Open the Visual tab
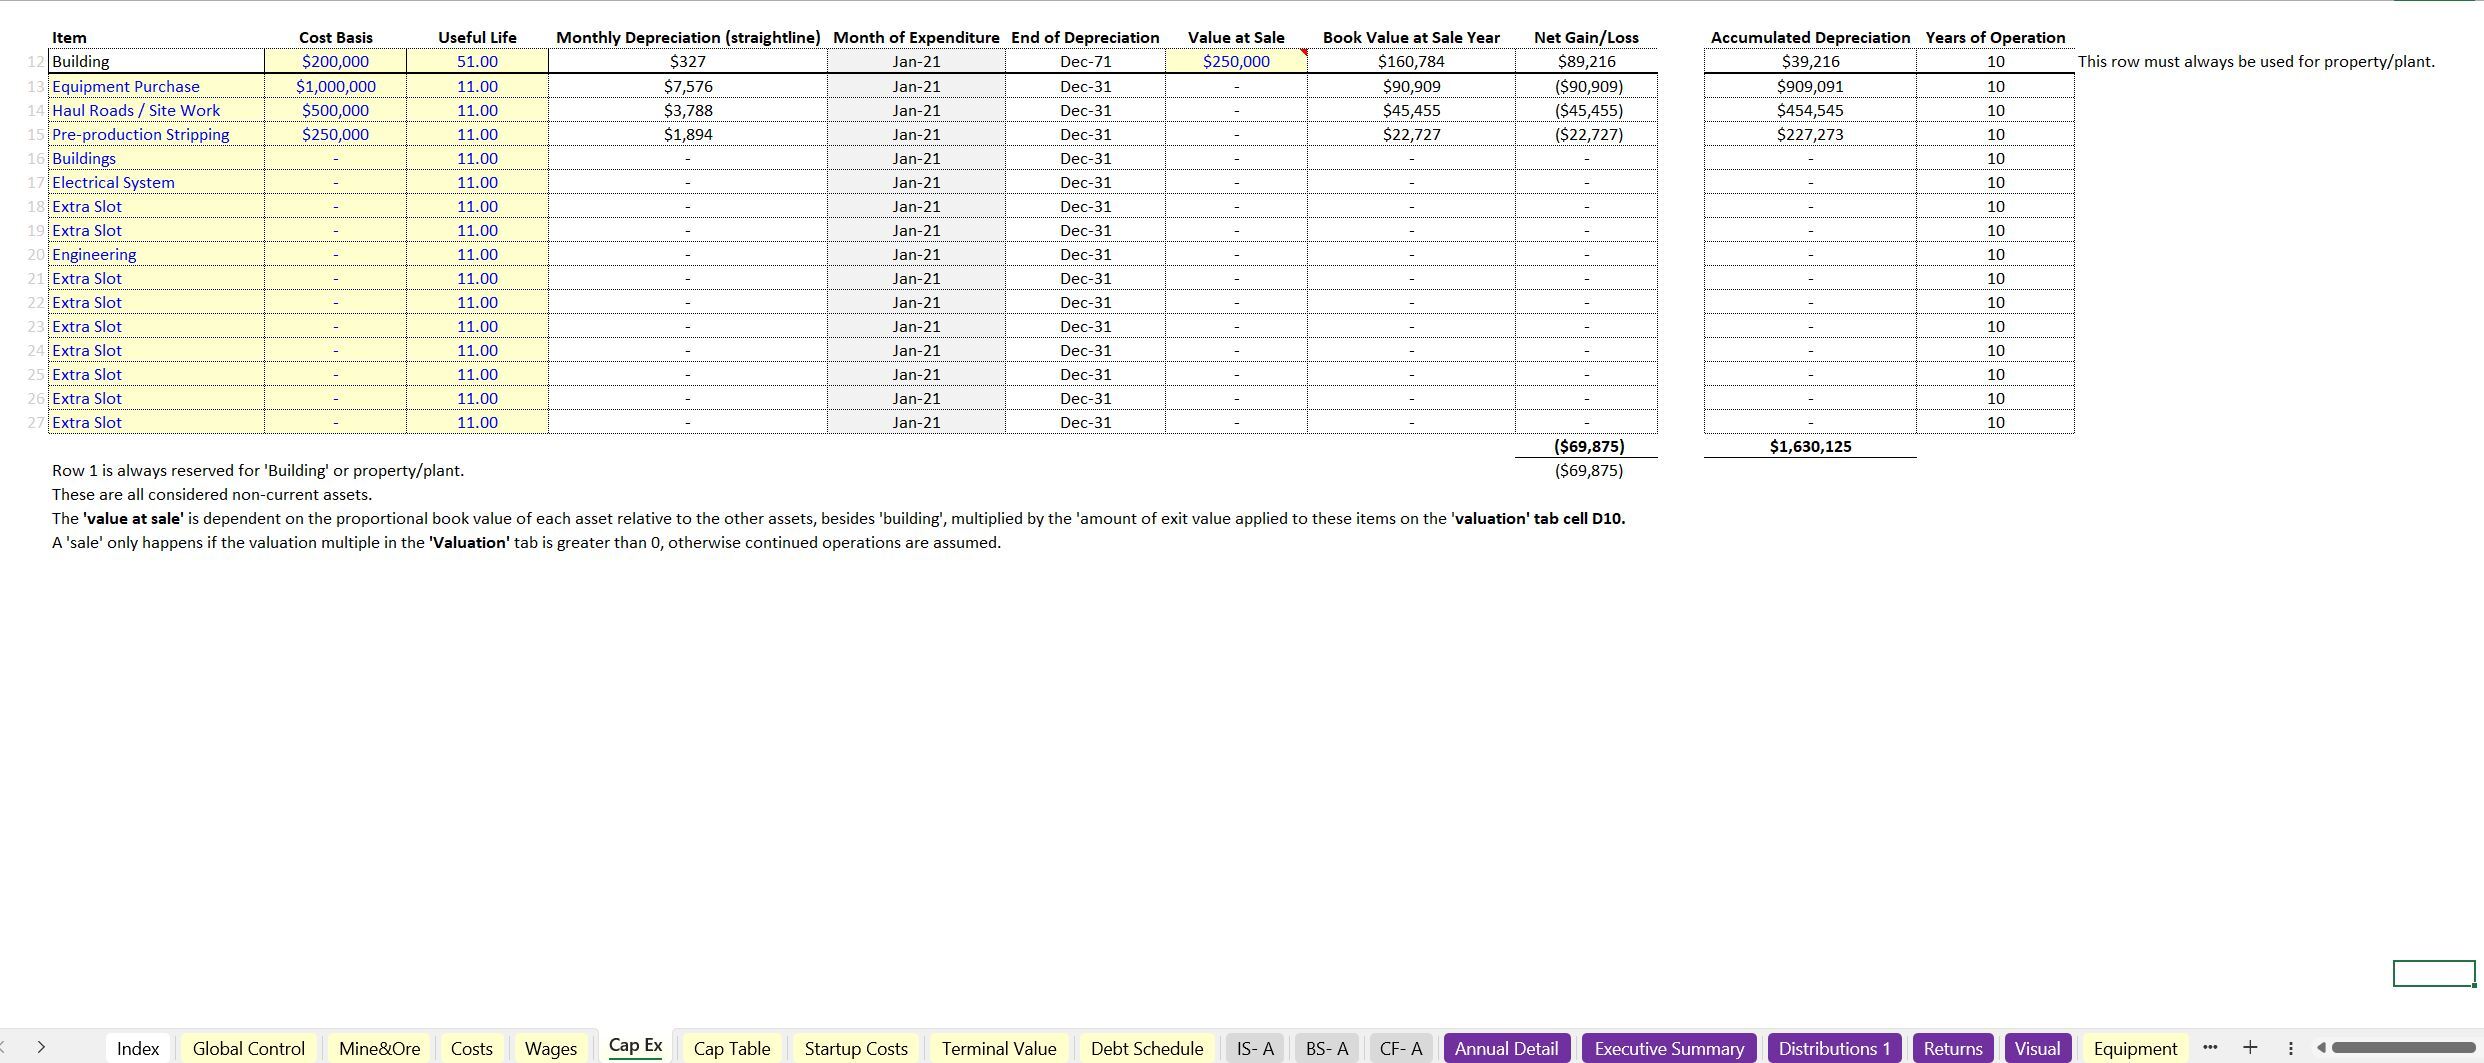 coord(2038,1048)
